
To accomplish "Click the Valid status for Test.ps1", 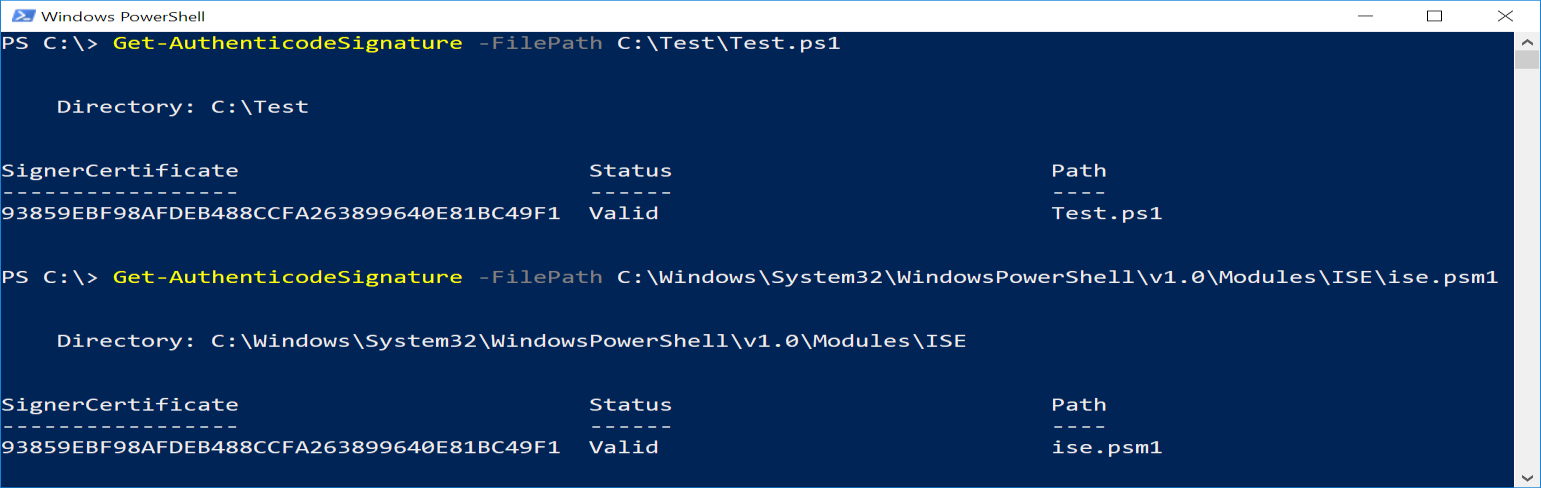I will pos(623,214).
